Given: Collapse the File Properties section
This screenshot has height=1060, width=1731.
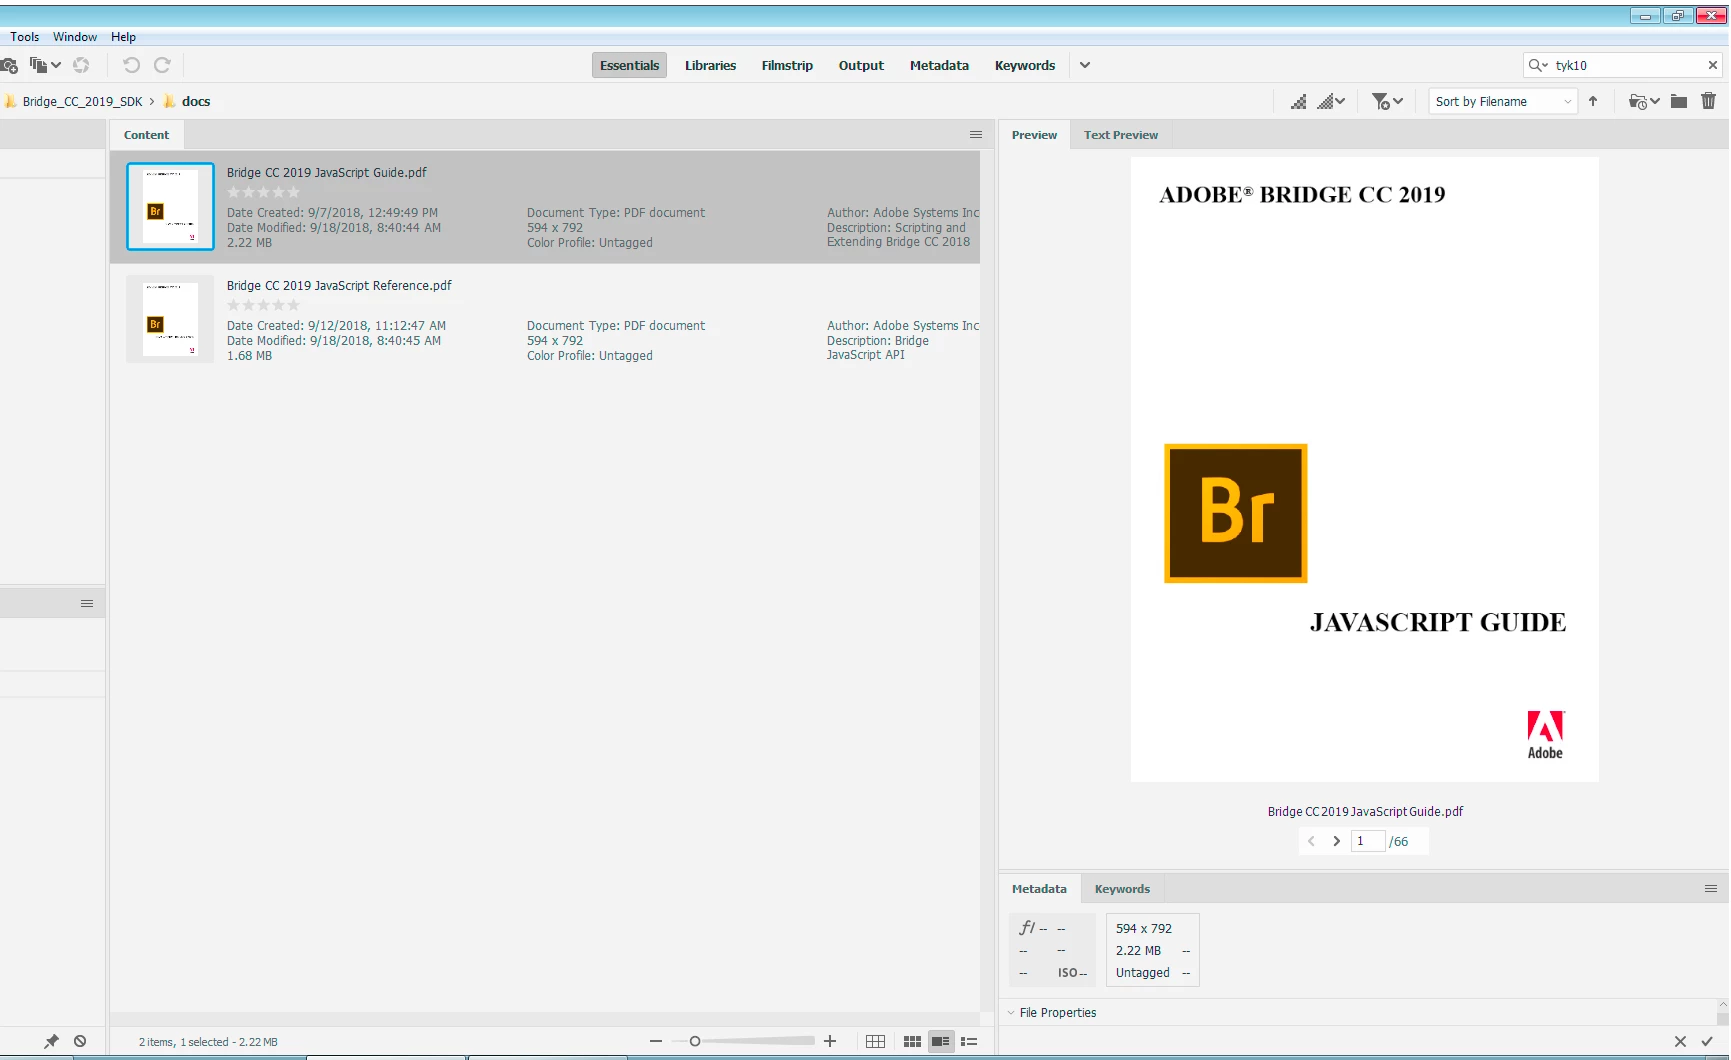Looking at the screenshot, I should tap(1011, 1013).
